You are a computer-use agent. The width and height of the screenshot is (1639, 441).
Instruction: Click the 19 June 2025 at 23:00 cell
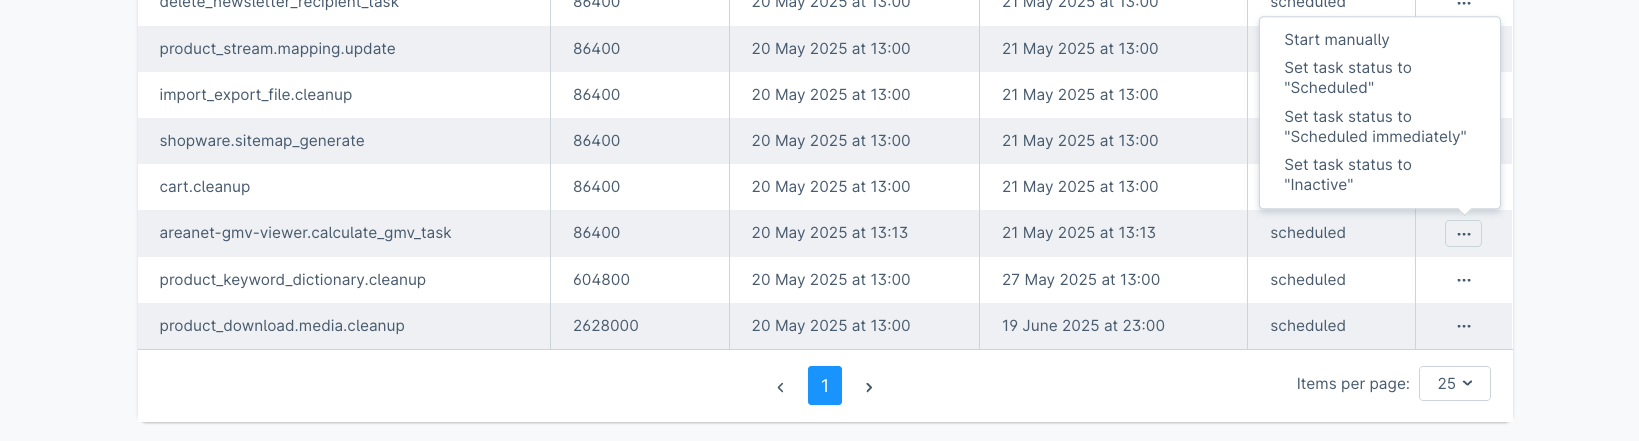coord(1083,326)
